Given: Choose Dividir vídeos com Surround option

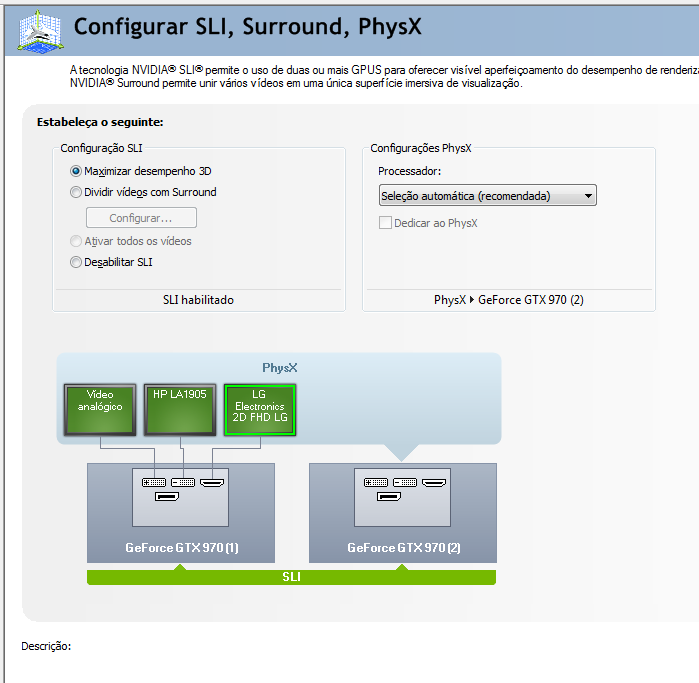Looking at the screenshot, I should pos(76,192).
